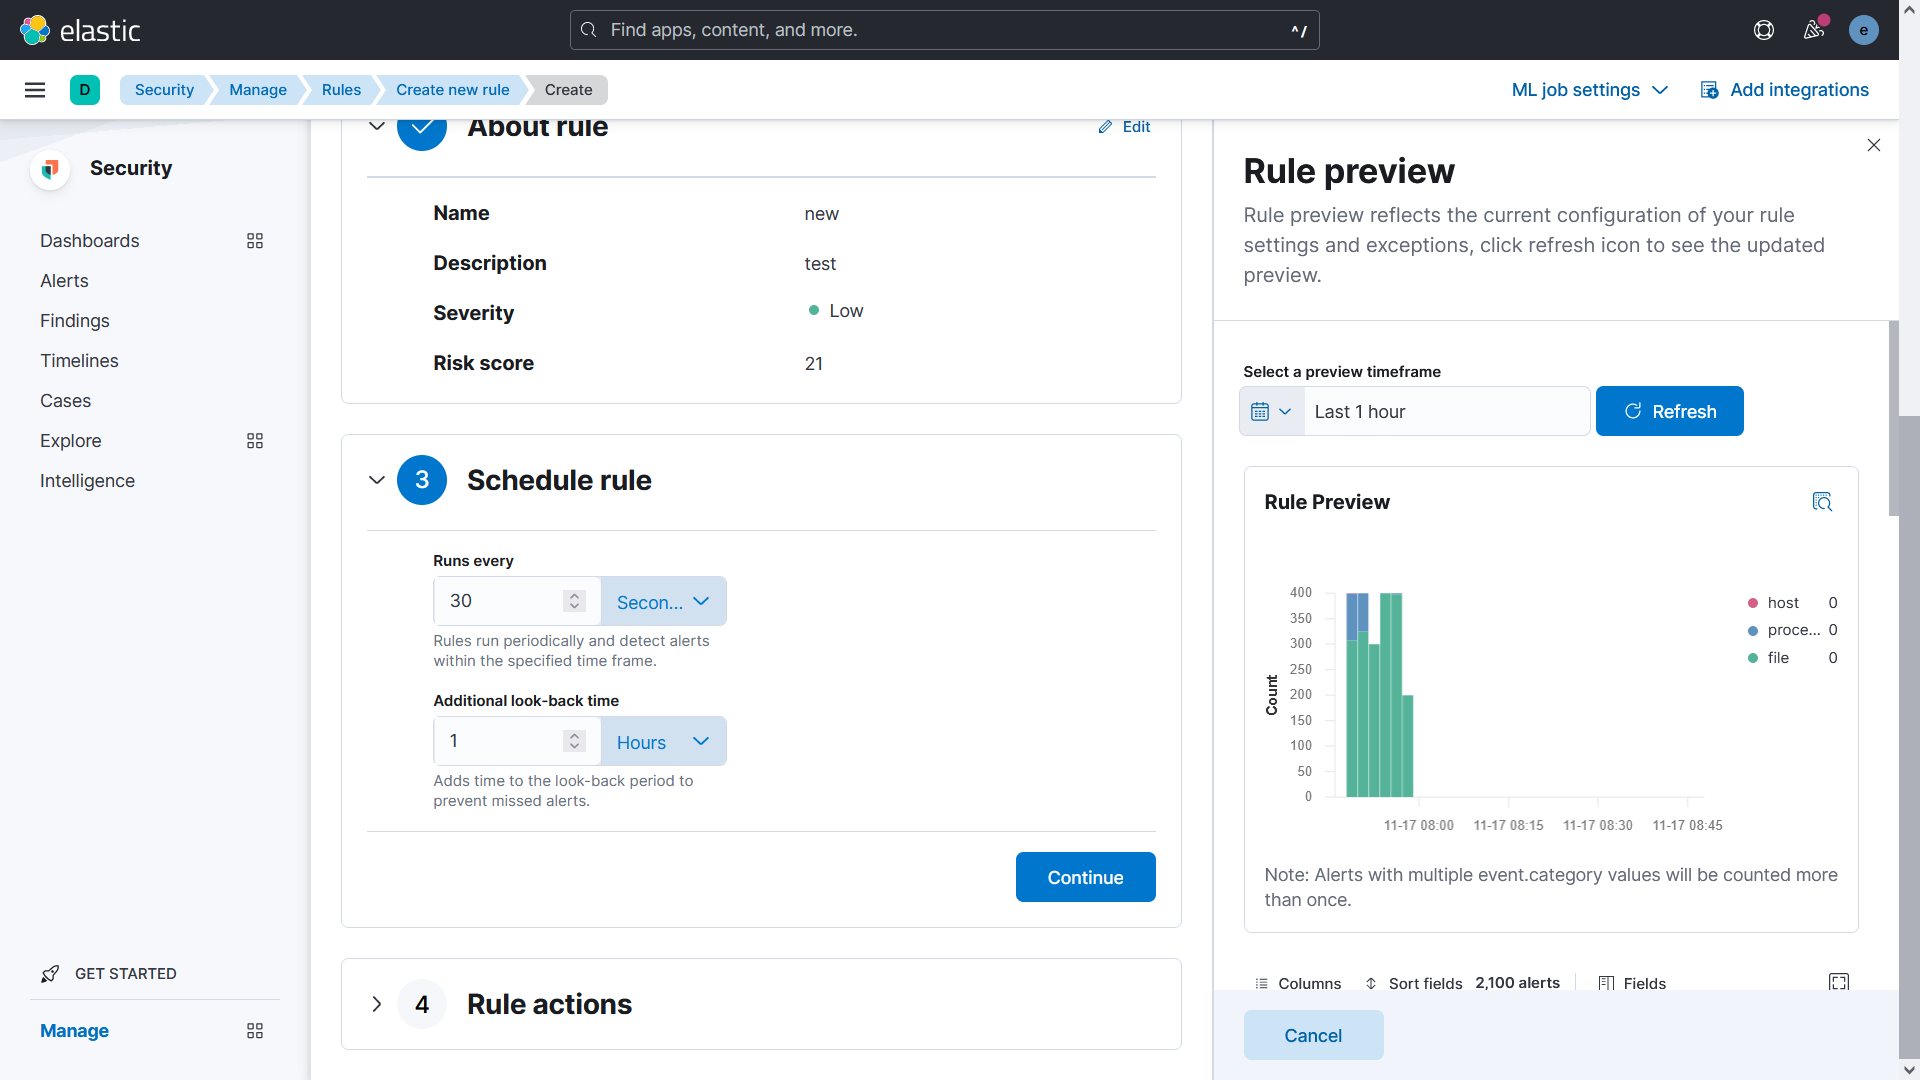Viewport: 1920px width, 1080px height.
Task: Edit the About rule section with the pencil
Action: pyautogui.click(x=1124, y=126)
